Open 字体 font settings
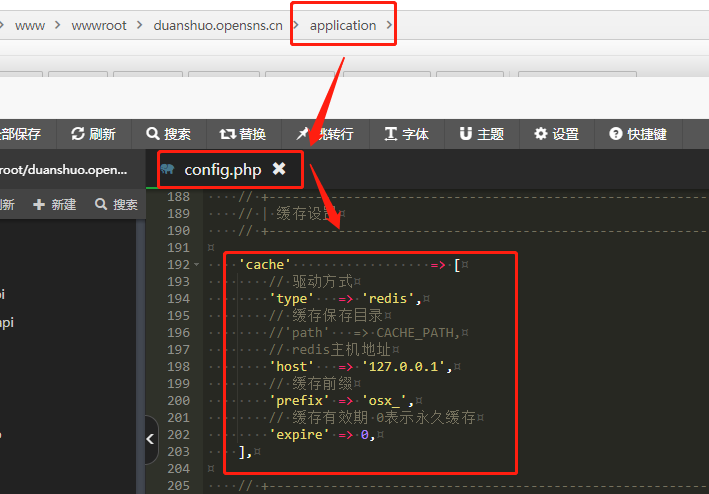The image size is (709, 494). click(407, 134)
